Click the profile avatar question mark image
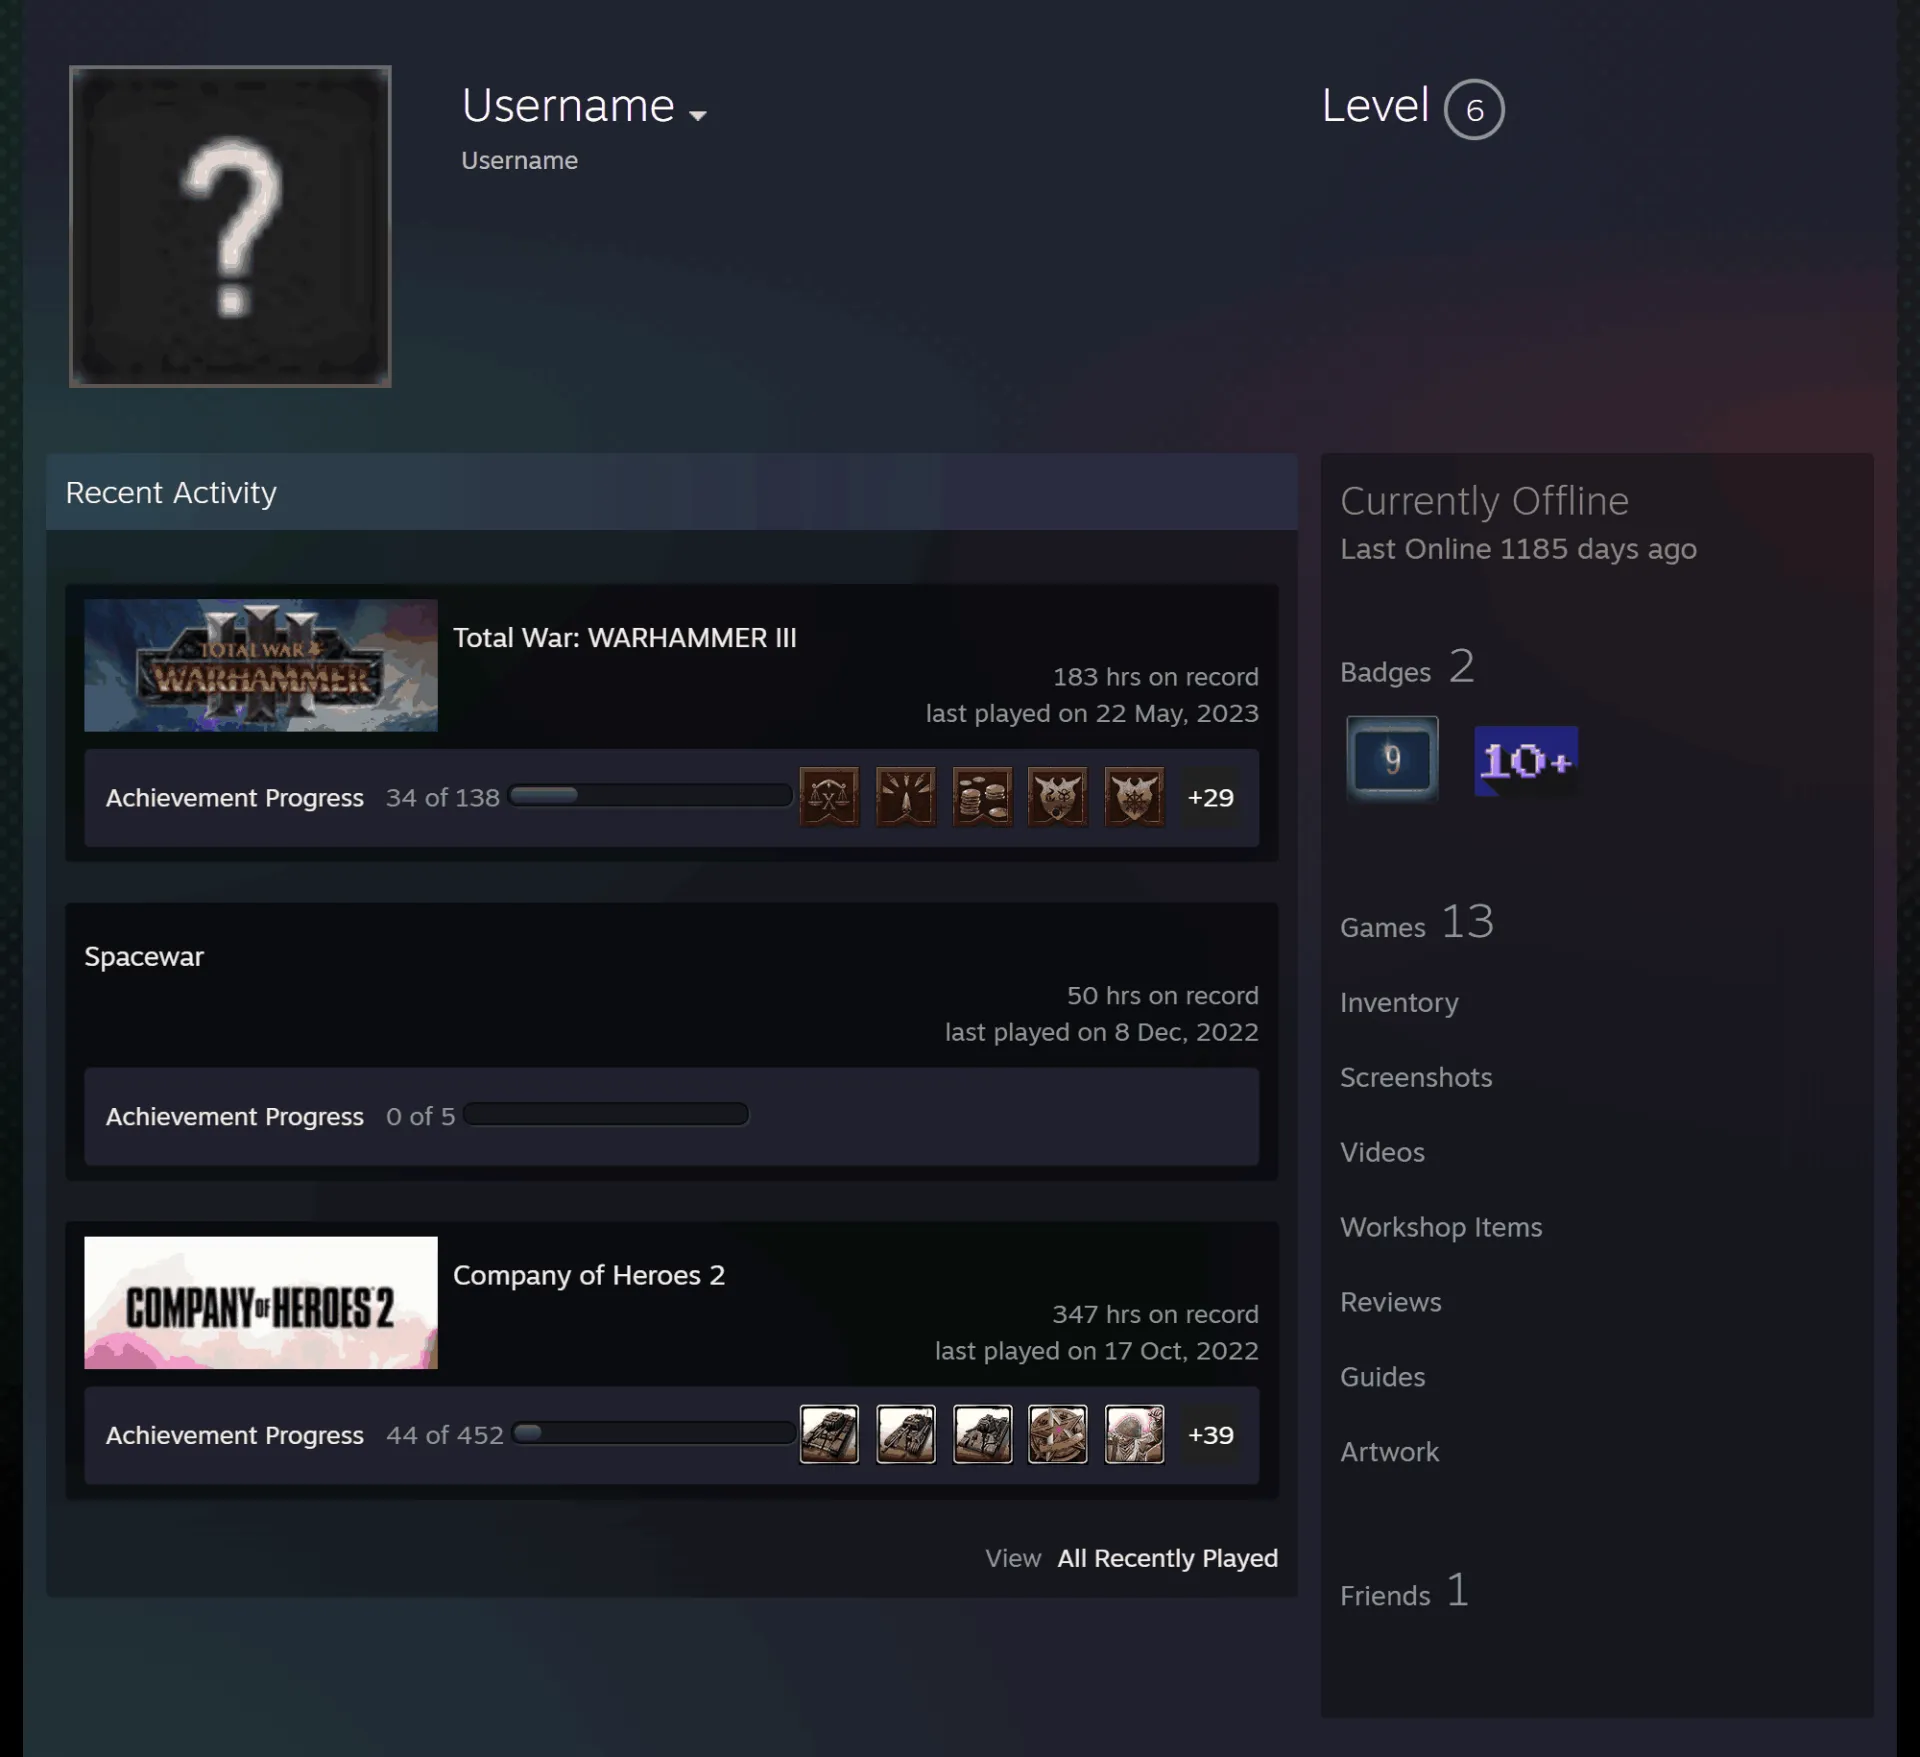This screenshot has height=1757, width=1920. click(x=230, y=226)
